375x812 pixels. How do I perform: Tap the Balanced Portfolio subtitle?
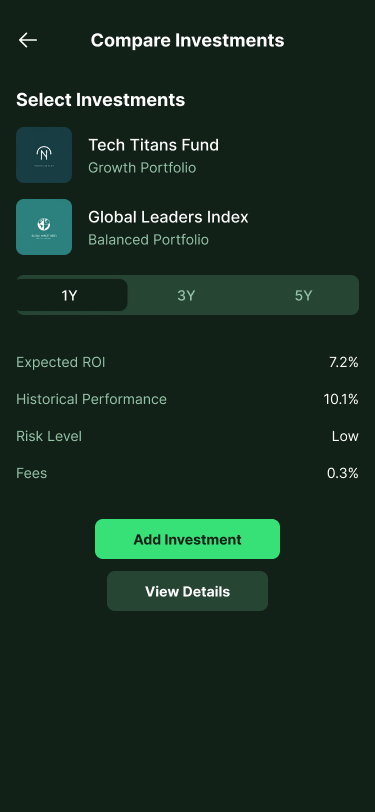click(148, 240)
